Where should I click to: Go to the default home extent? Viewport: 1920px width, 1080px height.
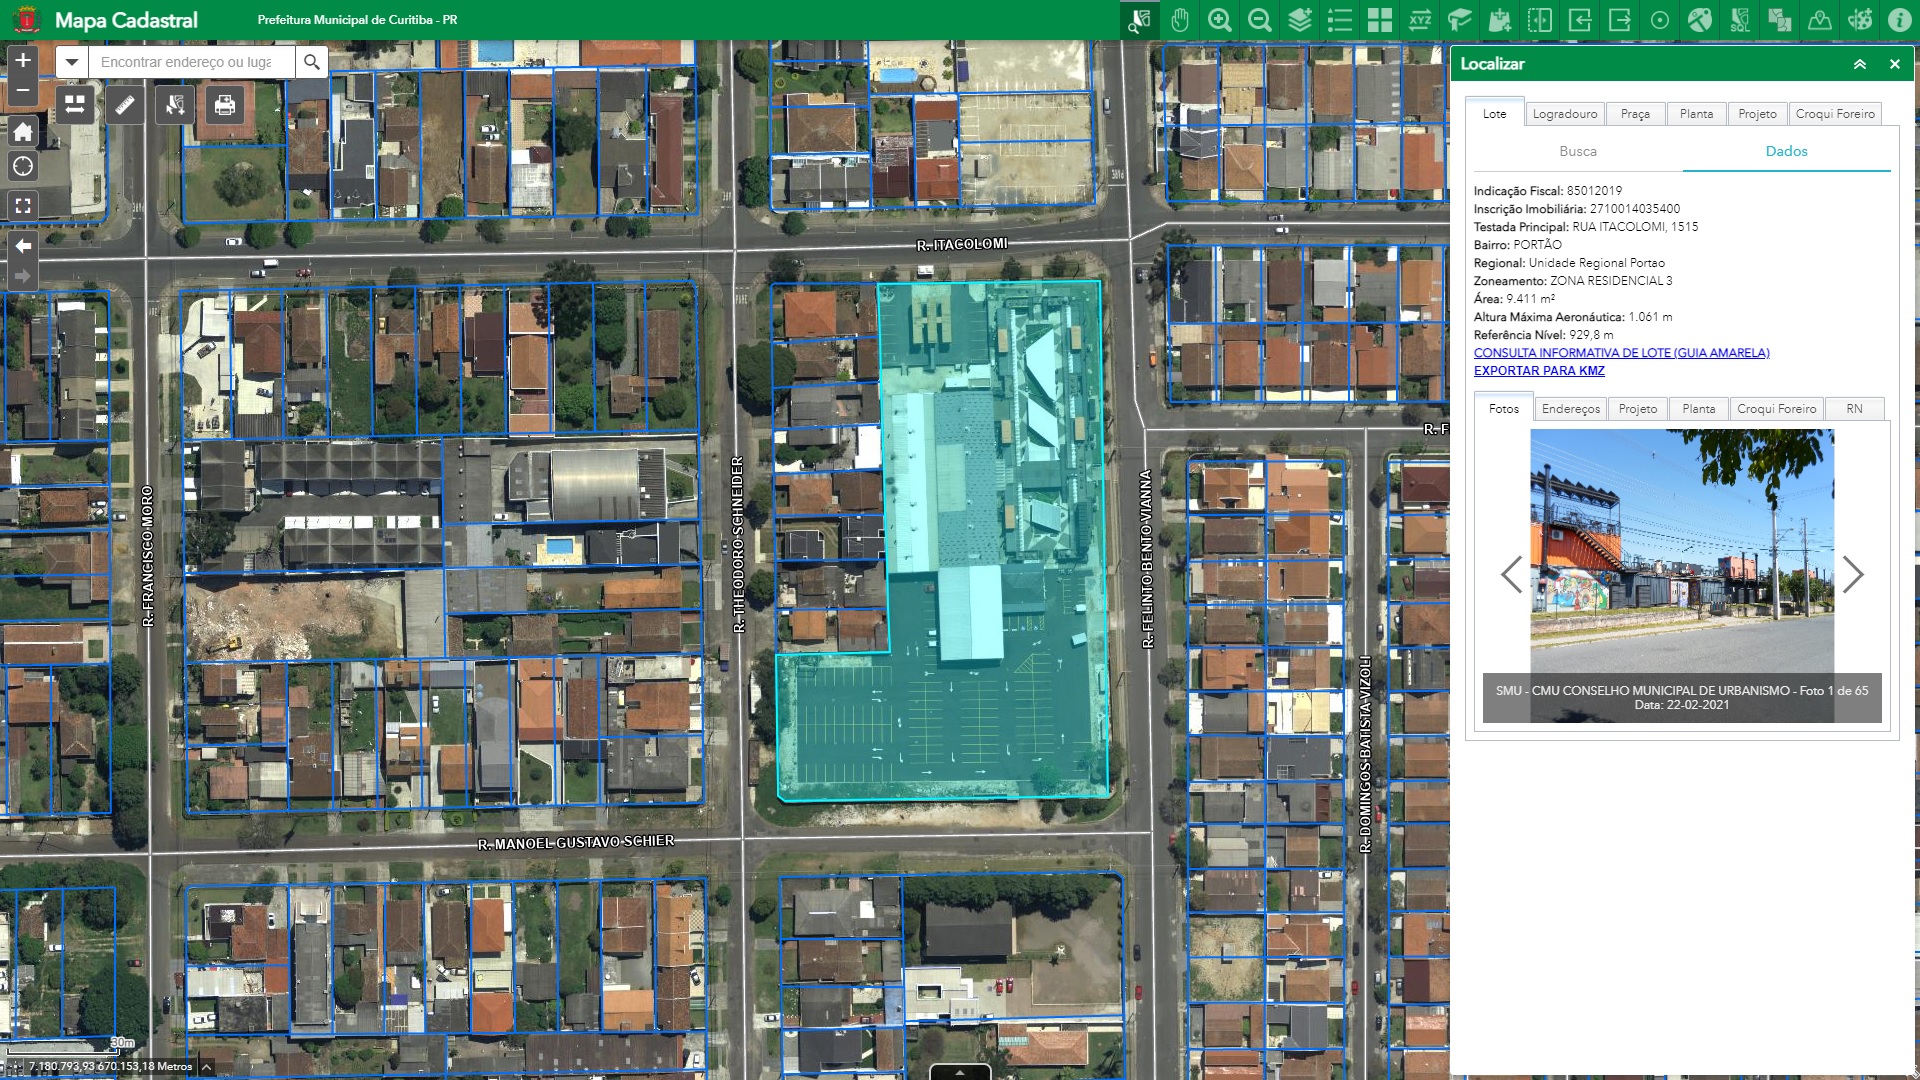(x=23, y=131)
